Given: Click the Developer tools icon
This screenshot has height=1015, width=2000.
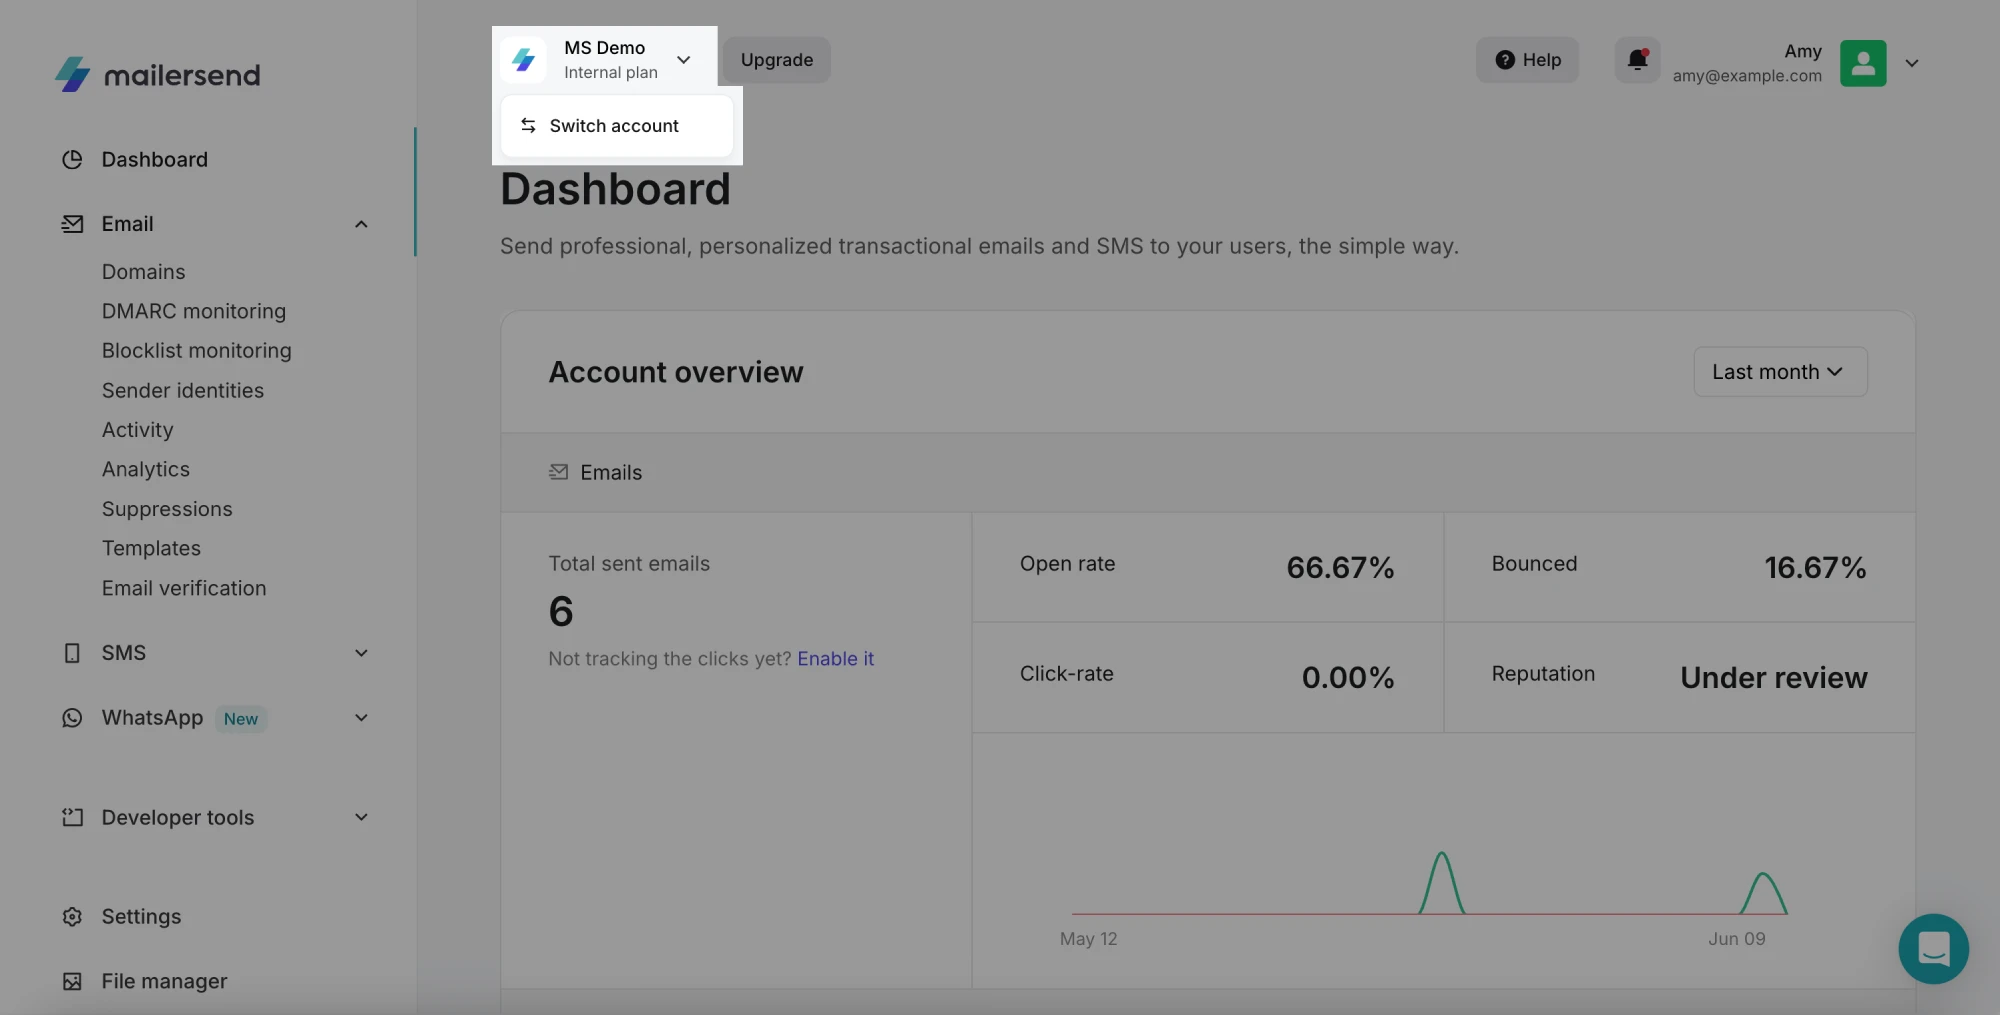Looking at the screenshot, I should (72, 818).
